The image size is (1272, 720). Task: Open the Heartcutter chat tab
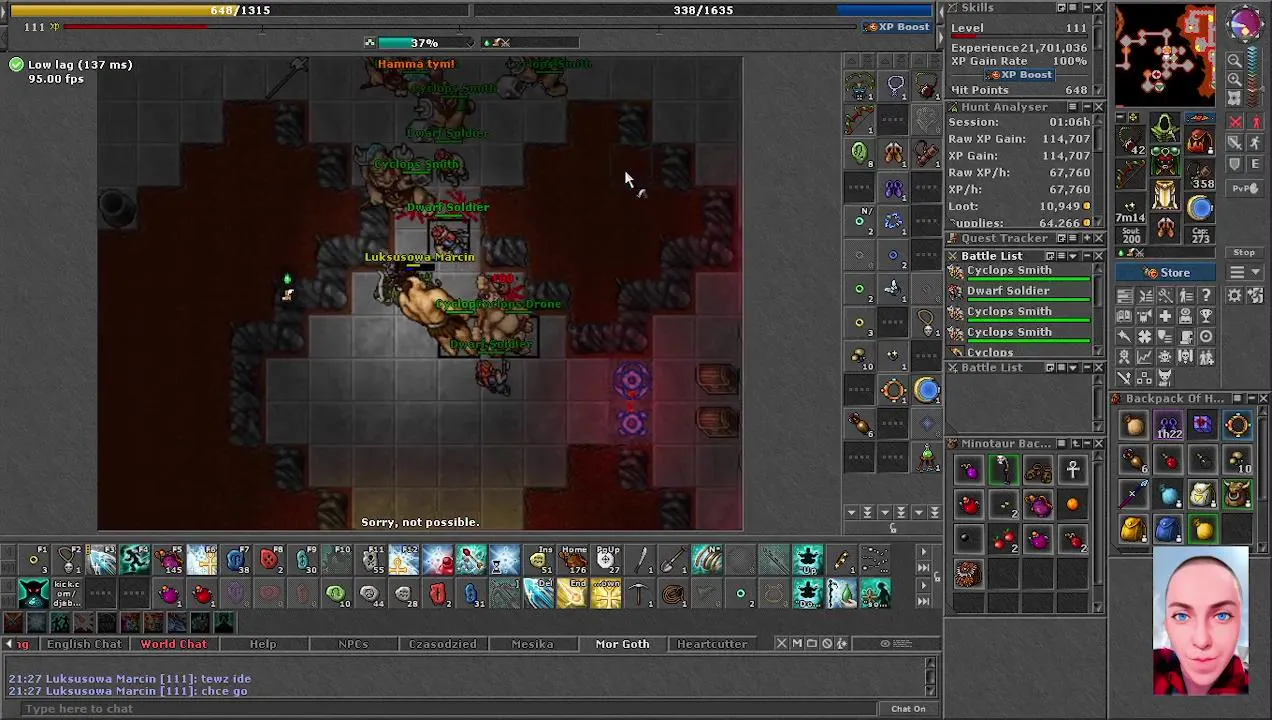click(x=712, y=644)
